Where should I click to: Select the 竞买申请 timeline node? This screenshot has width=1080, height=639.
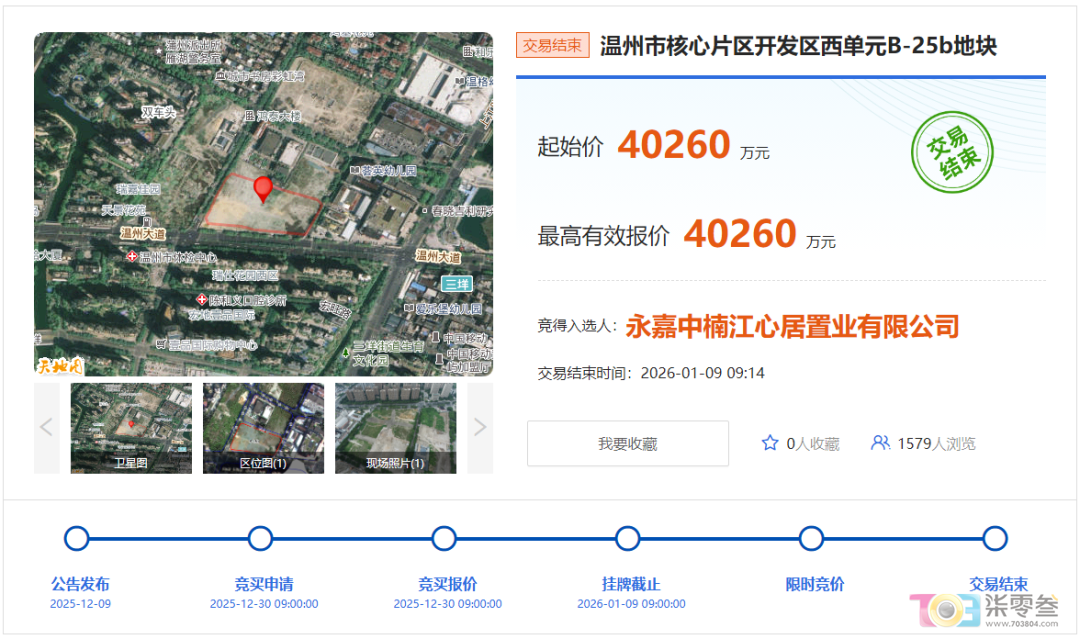[x=260, y=538]
